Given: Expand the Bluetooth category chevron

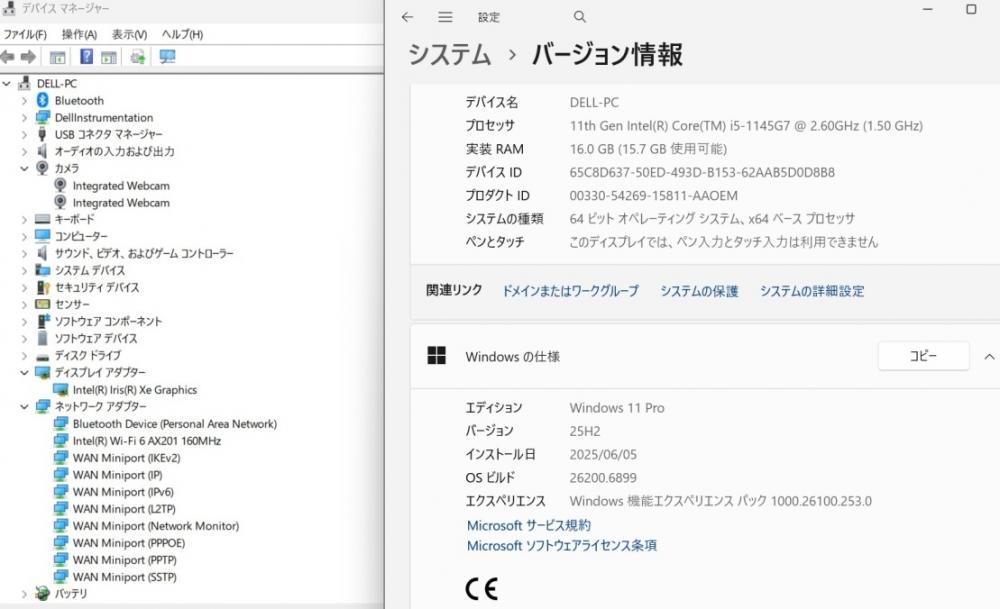Looking at the screenshot, I should [x=24, y=101].
